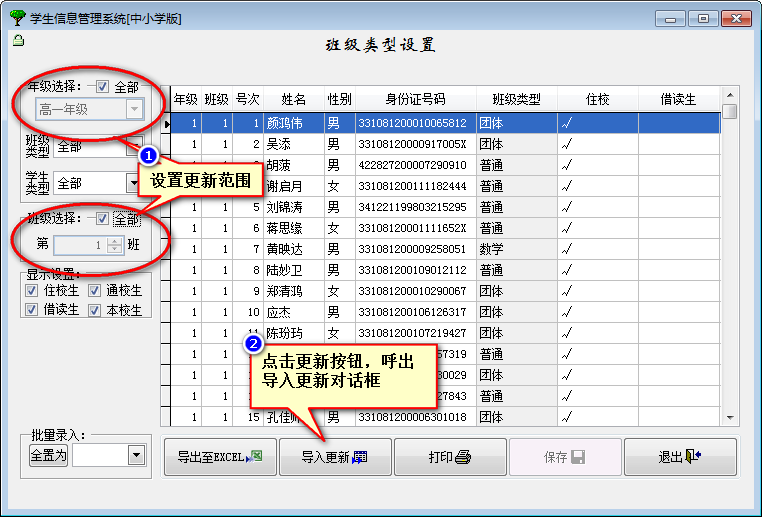Screen dimensions: 762x517
Task: Uncheck the 住校生 display checkbox
Action: [33, 290]
